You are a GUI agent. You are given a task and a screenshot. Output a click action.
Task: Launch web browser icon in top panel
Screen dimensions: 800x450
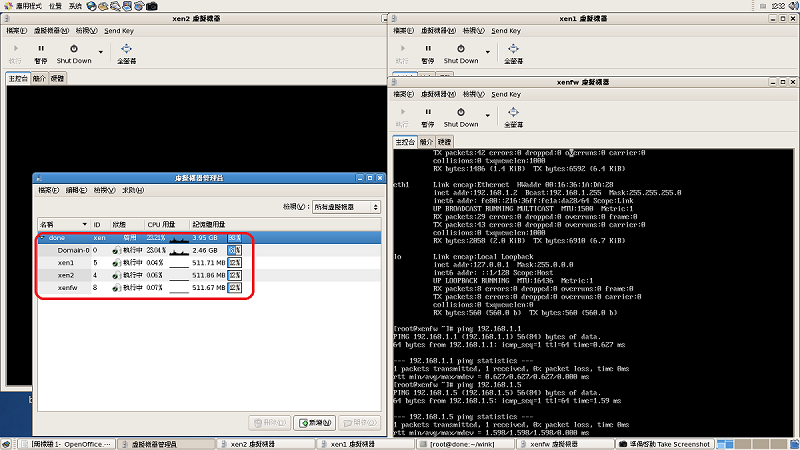pyautogui.click(x=91, y=6)
